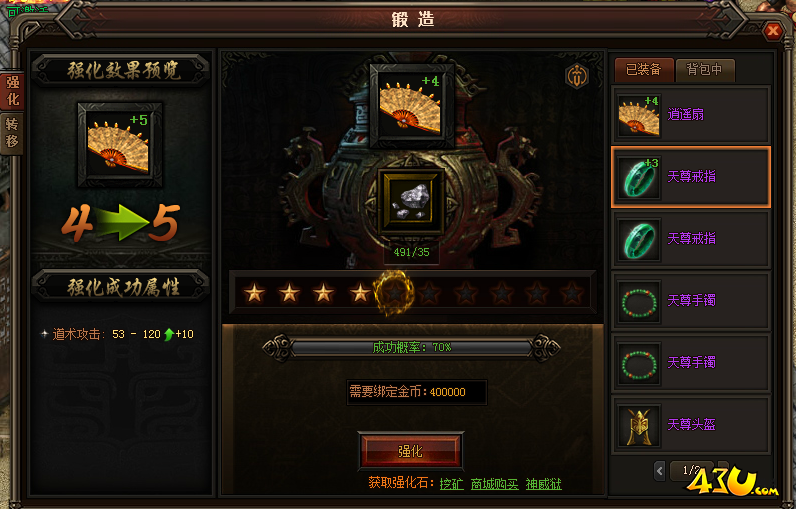Click the 强化 strengthen button
Image resolution: width=796 pixels, height=509 pixels.
coord(410,451)
